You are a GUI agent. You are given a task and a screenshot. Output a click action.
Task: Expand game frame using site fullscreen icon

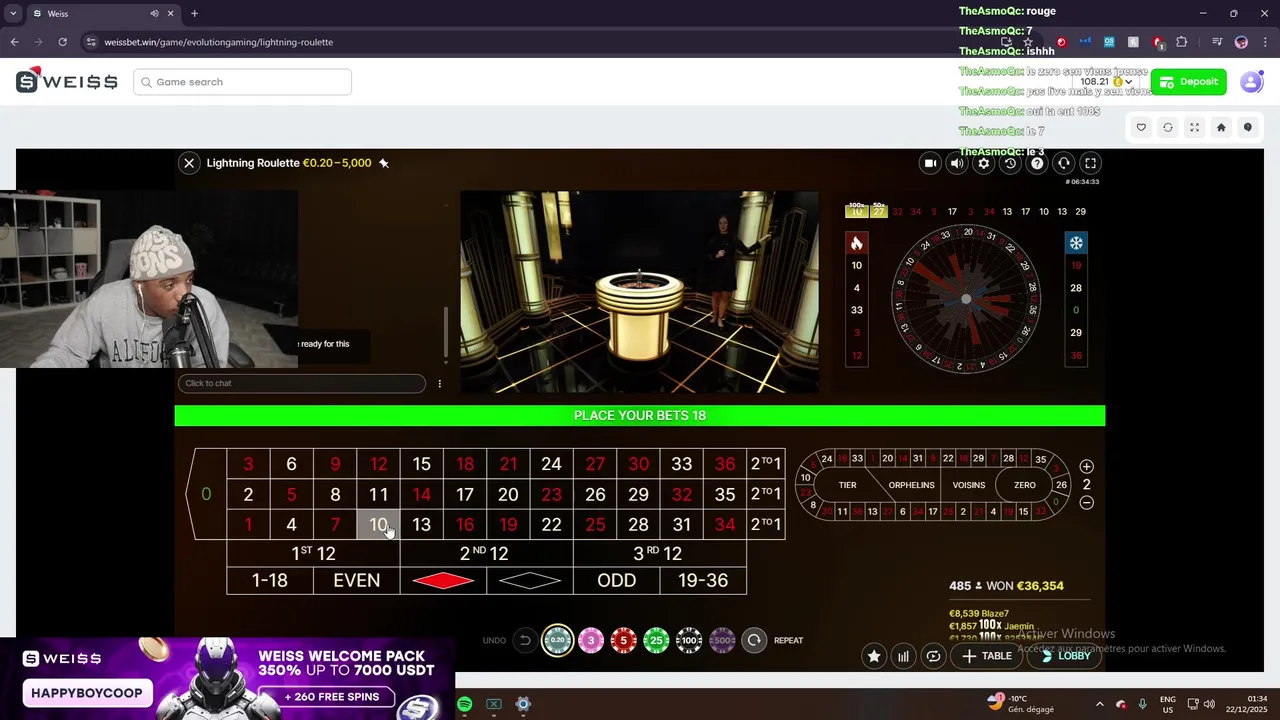(x=1194, y=127)
